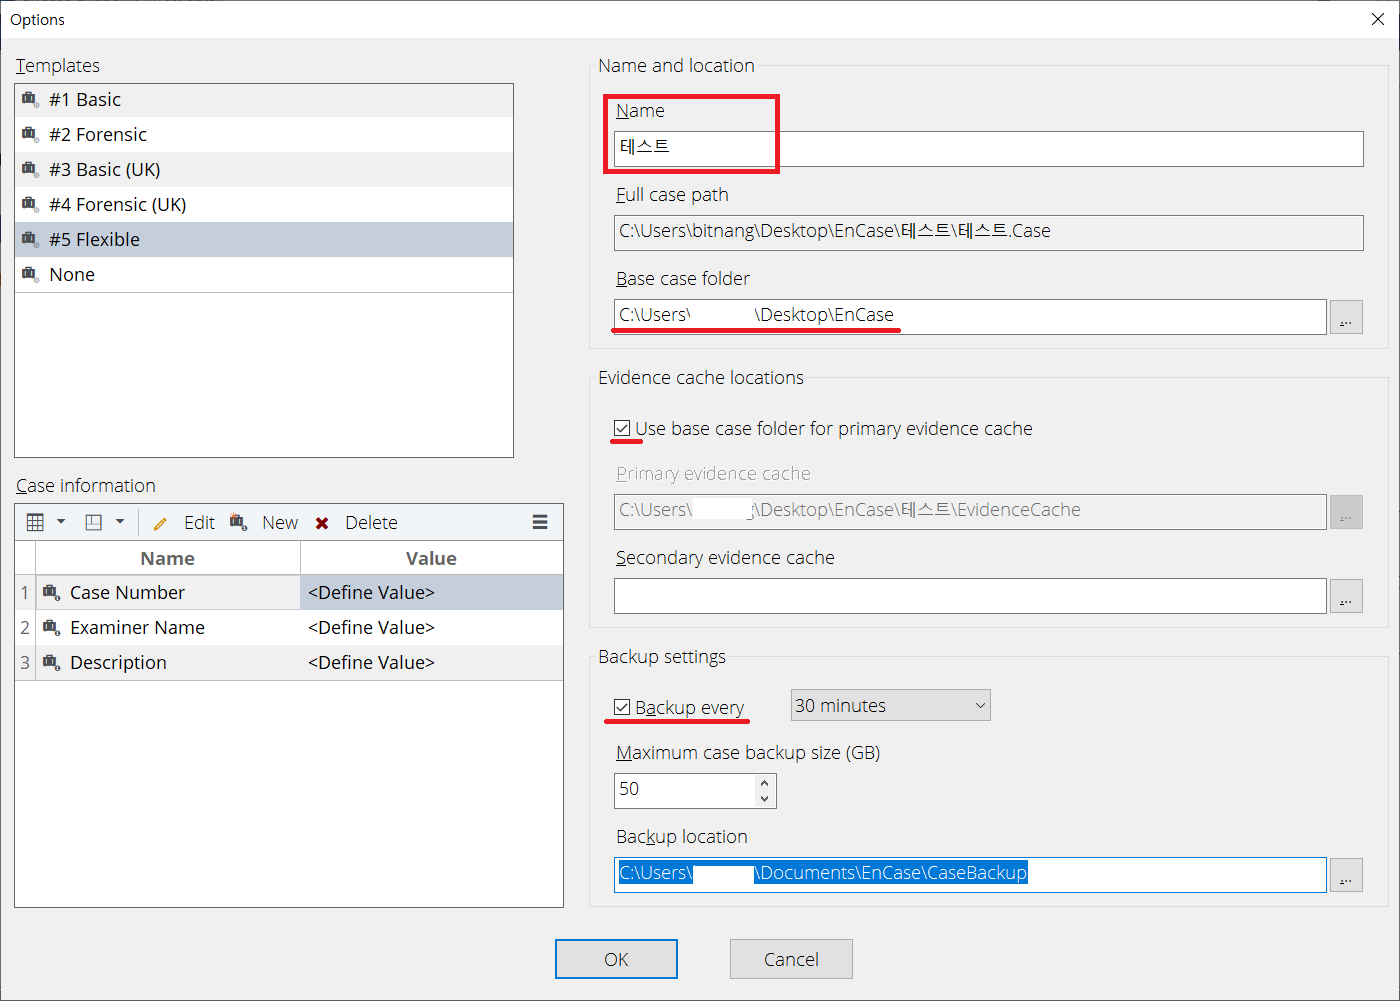Expand the pane layout dropdown arrow
The height and width of the screenshot is (1001, 1400).
(120, 522)
